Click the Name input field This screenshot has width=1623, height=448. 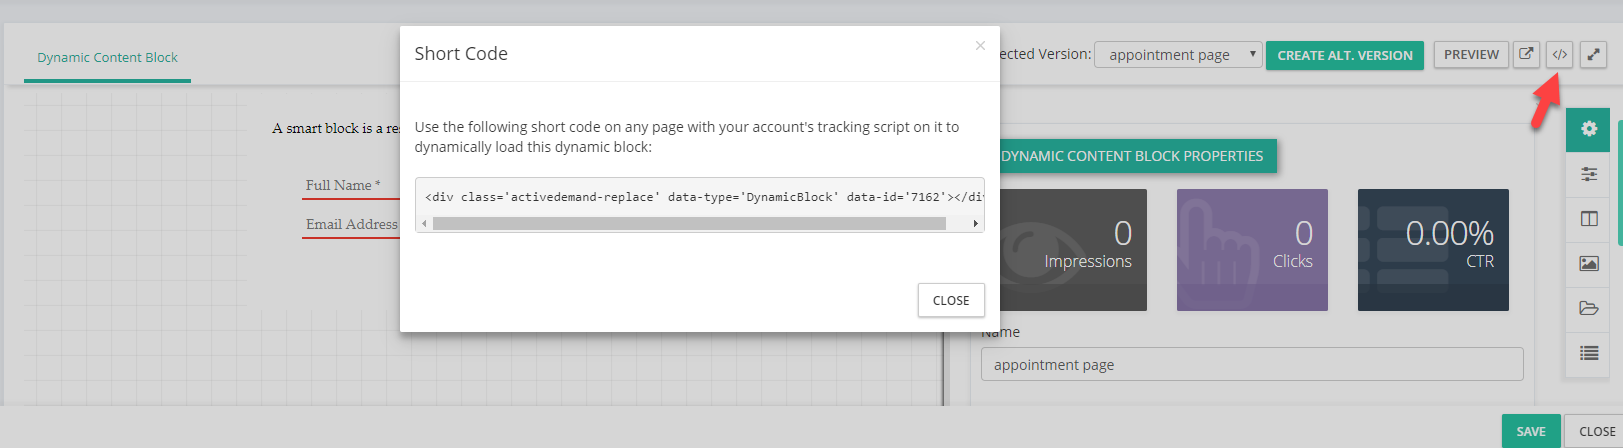1252,364
